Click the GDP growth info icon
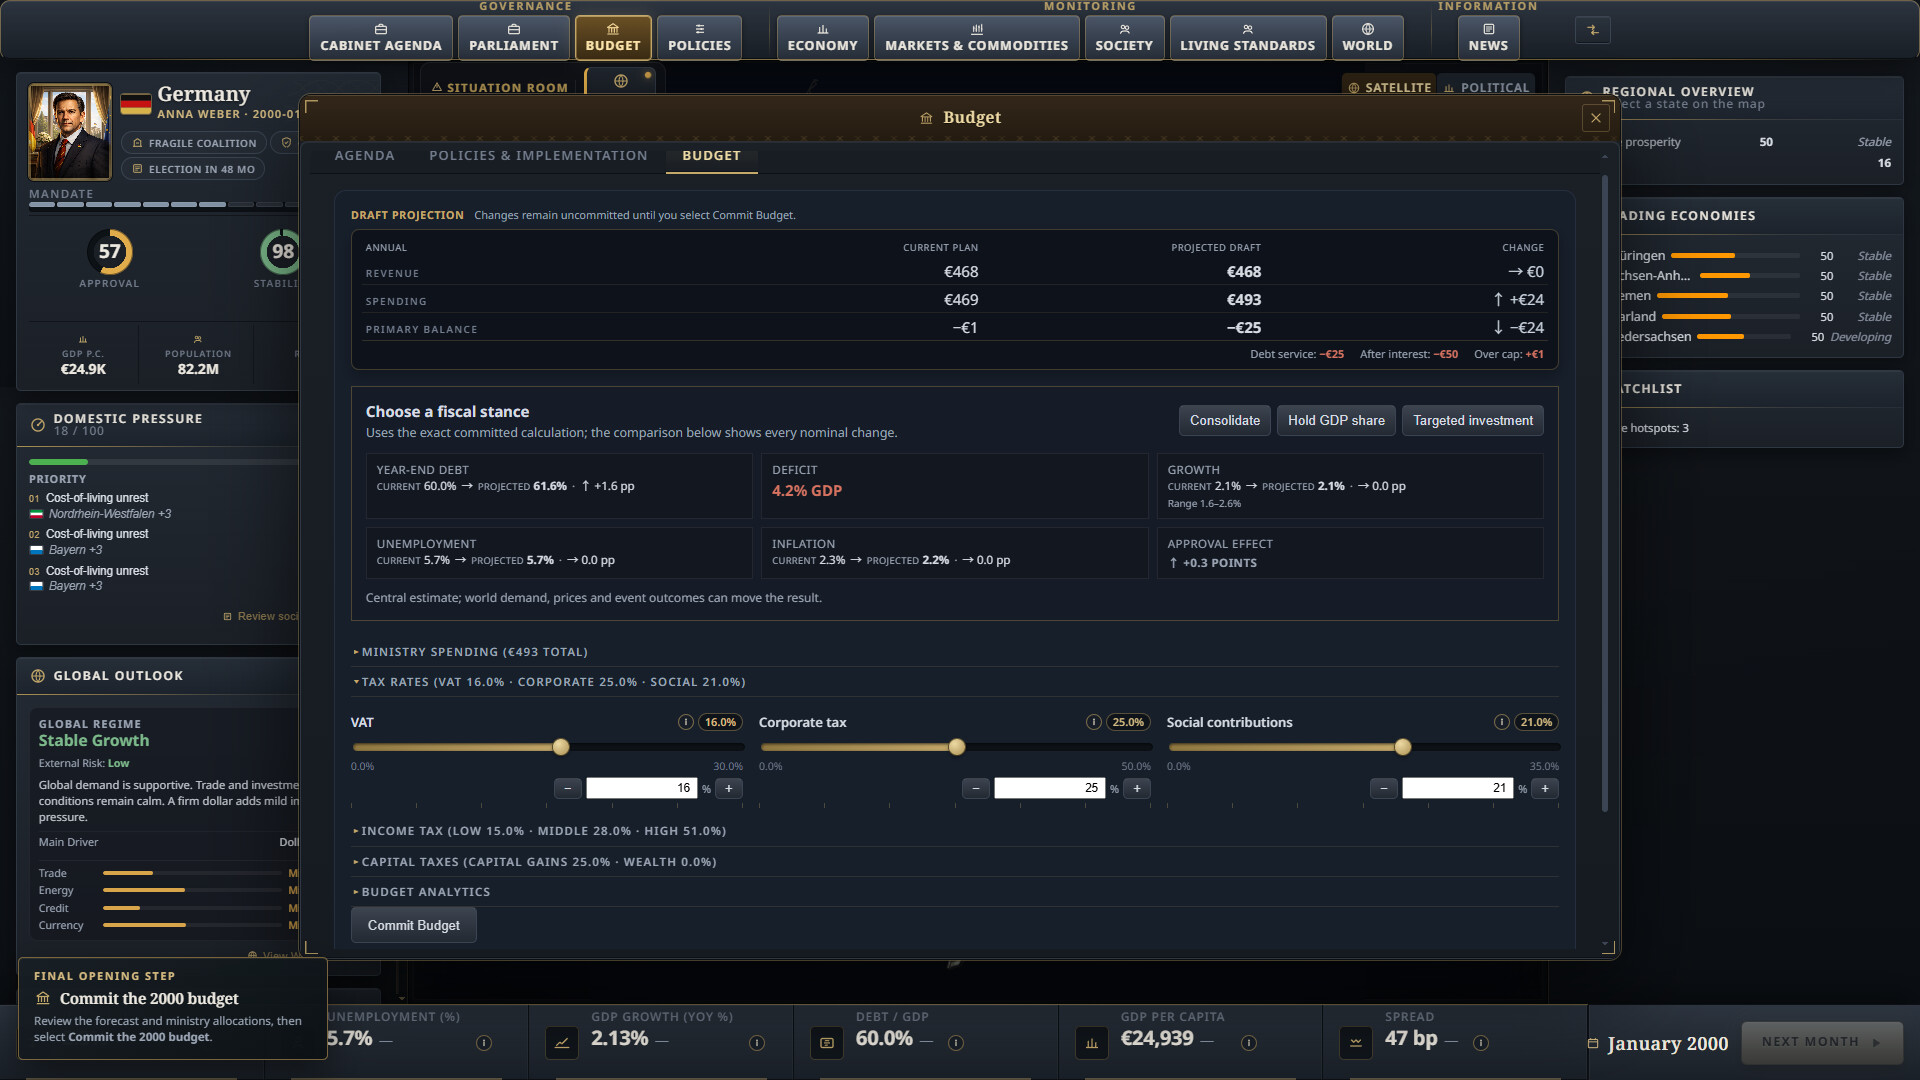Screen dimensions: 1920x1080 click(x=757, y=1043)
